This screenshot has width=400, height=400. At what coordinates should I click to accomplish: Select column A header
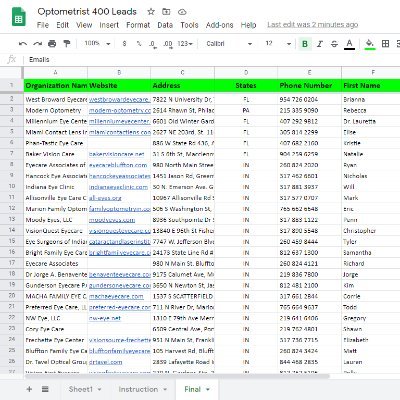[x=55, y=72]
